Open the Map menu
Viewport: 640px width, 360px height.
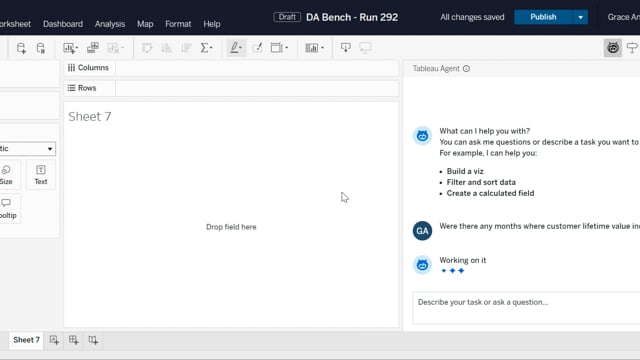coord(145,24)
